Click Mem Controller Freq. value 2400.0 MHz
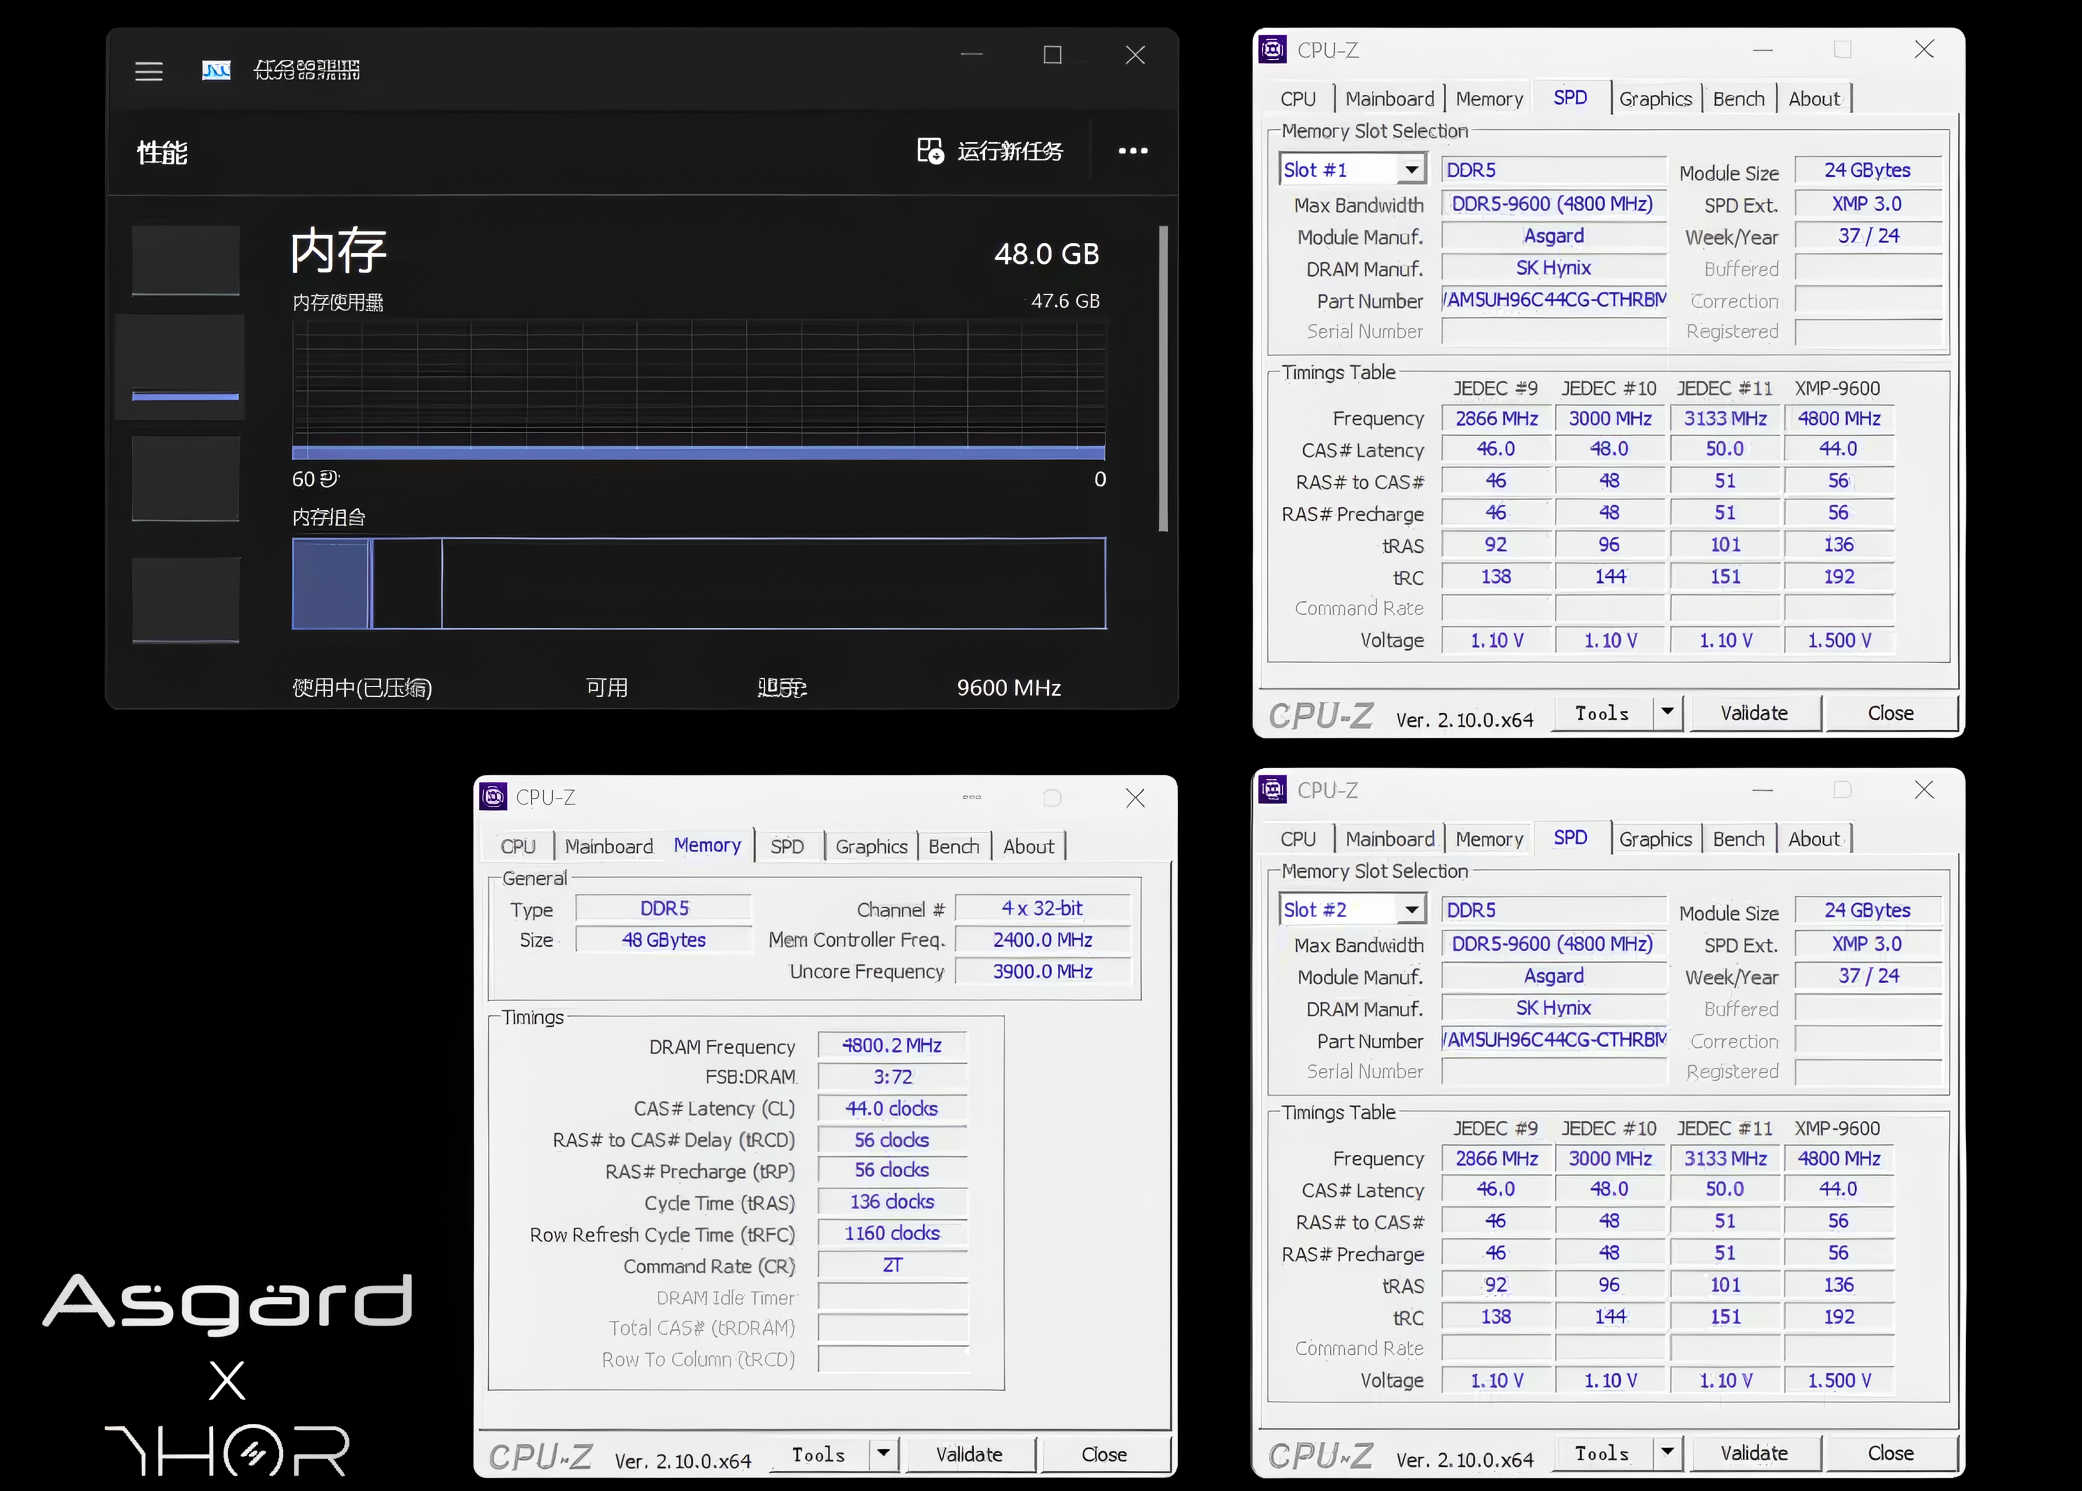 click(1043, 940)
